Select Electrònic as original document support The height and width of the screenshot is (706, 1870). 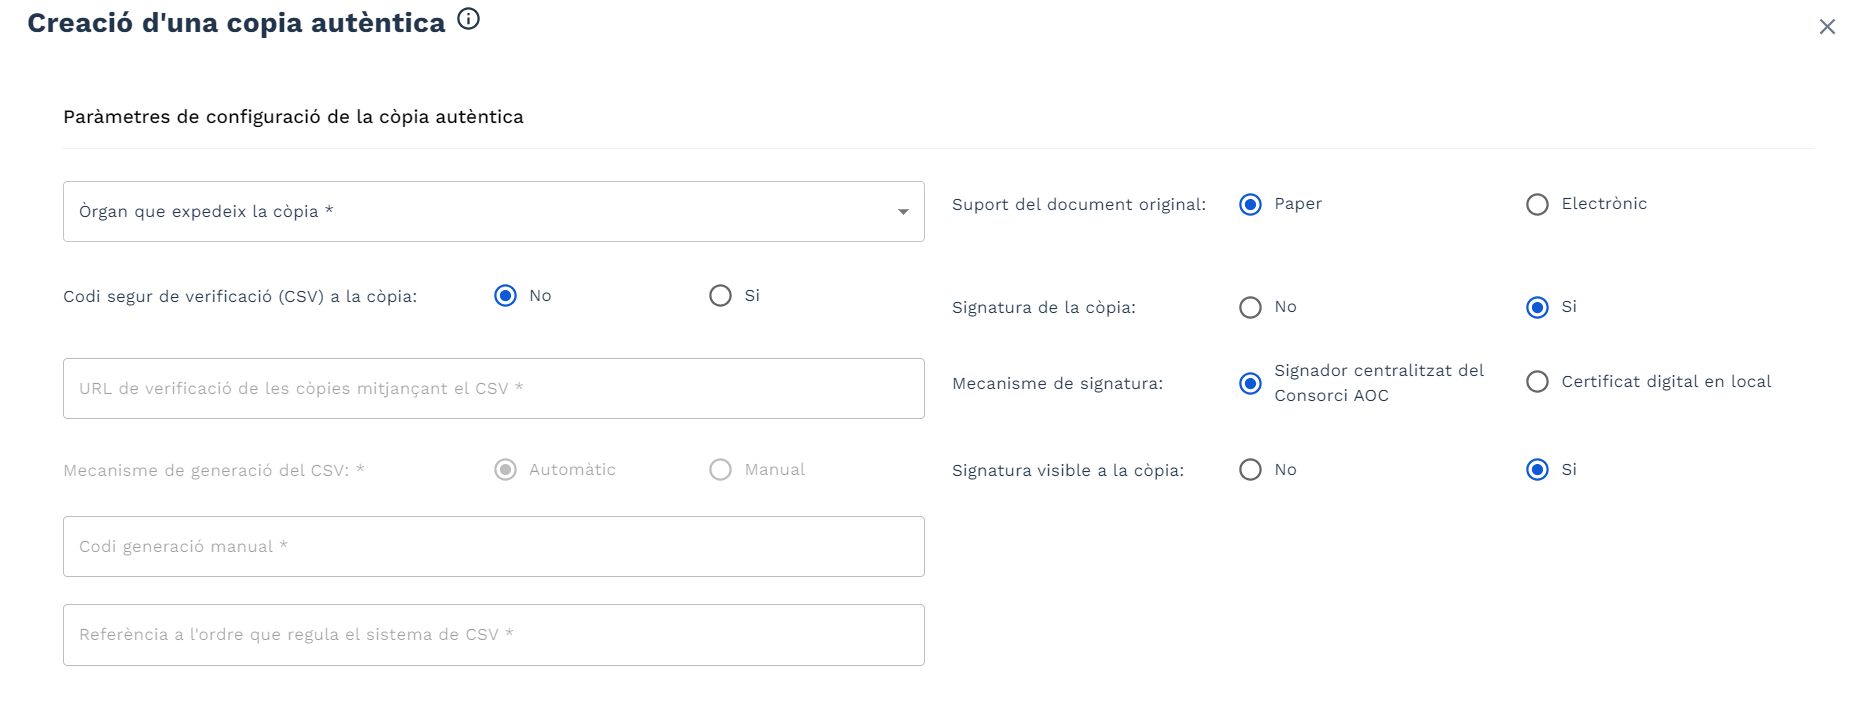click(1537, 205)
